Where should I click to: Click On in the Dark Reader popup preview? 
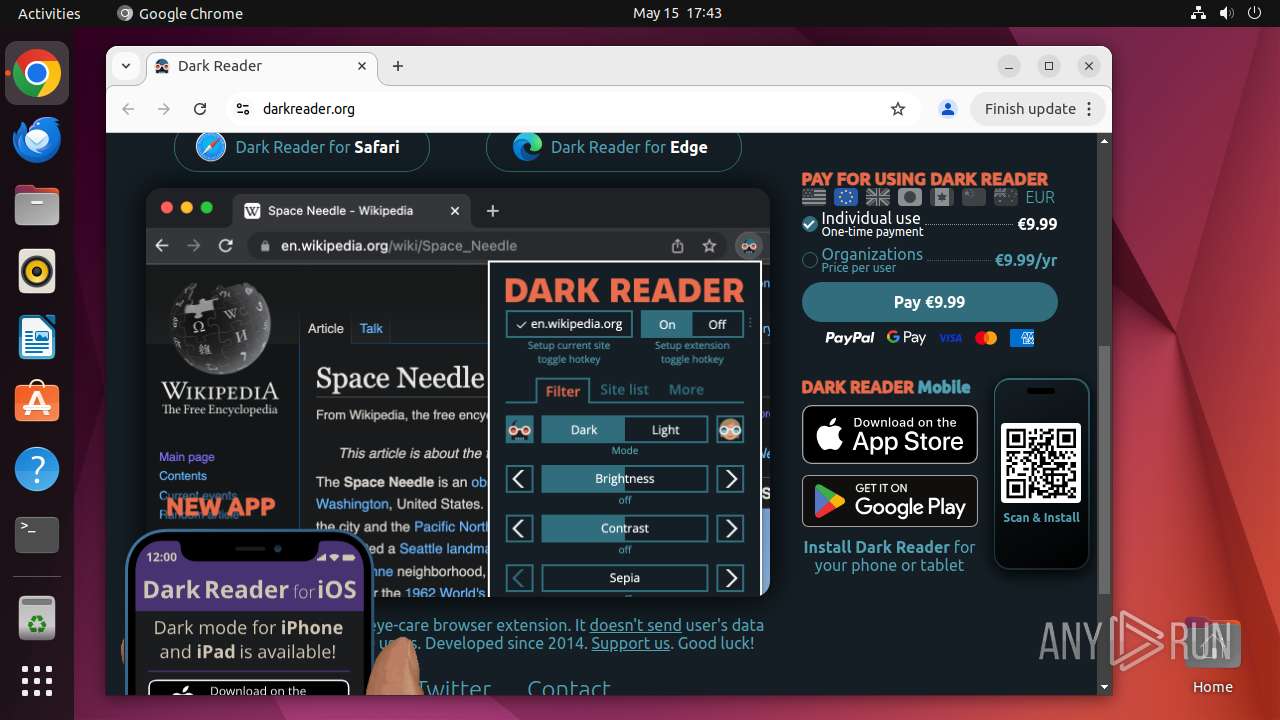(667, 324)
